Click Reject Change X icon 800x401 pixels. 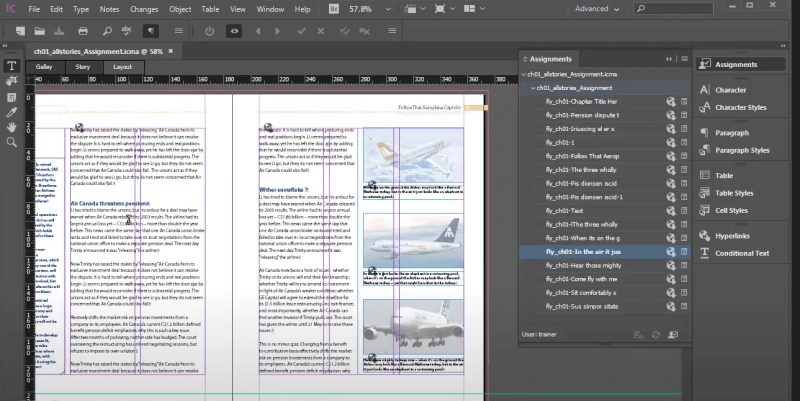coord(320,31)
